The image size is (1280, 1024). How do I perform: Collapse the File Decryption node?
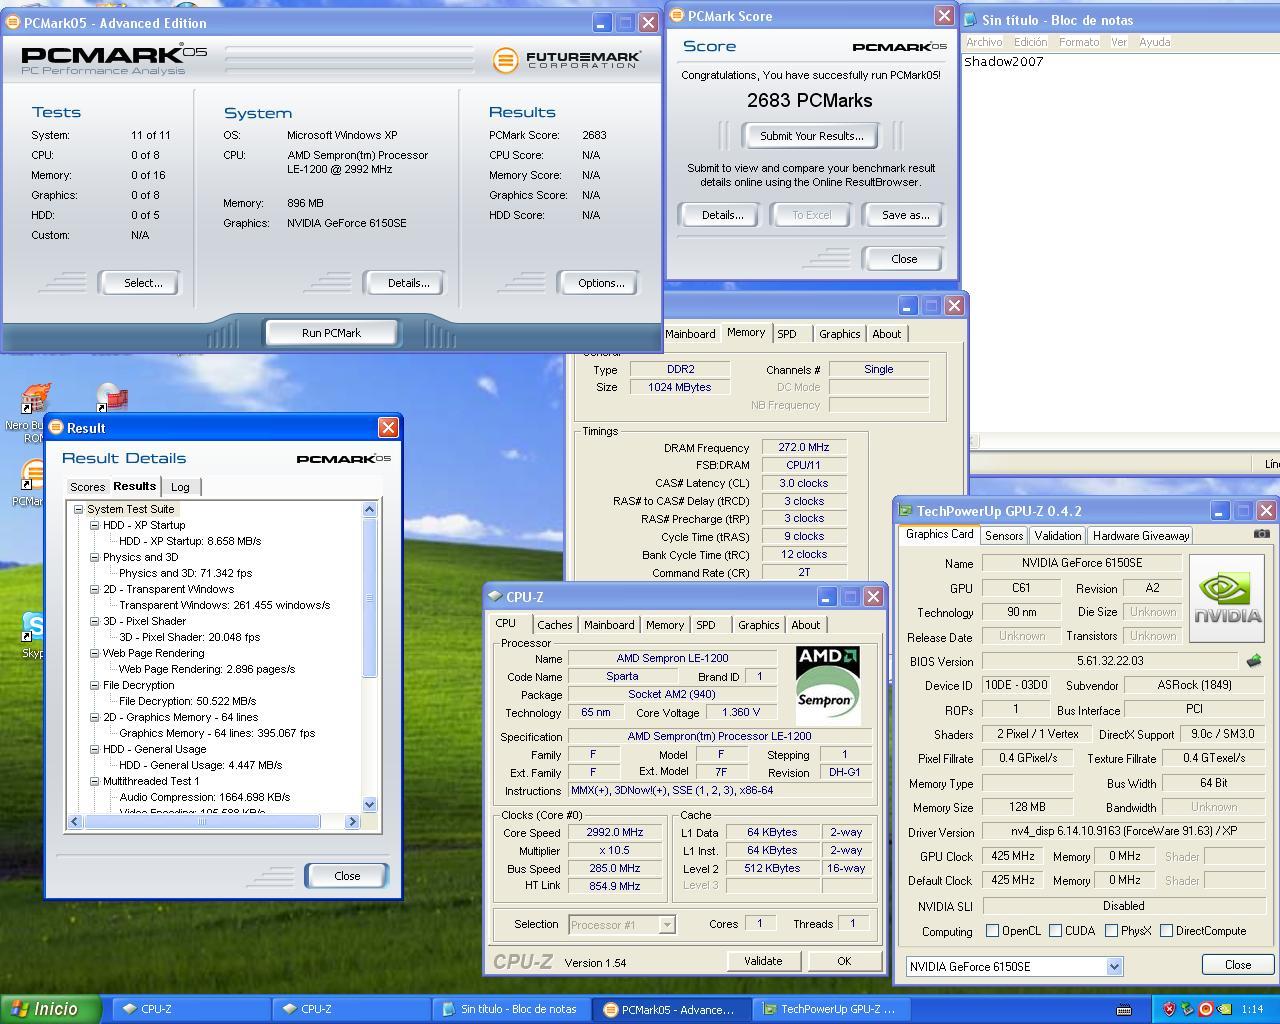(94, 685)
